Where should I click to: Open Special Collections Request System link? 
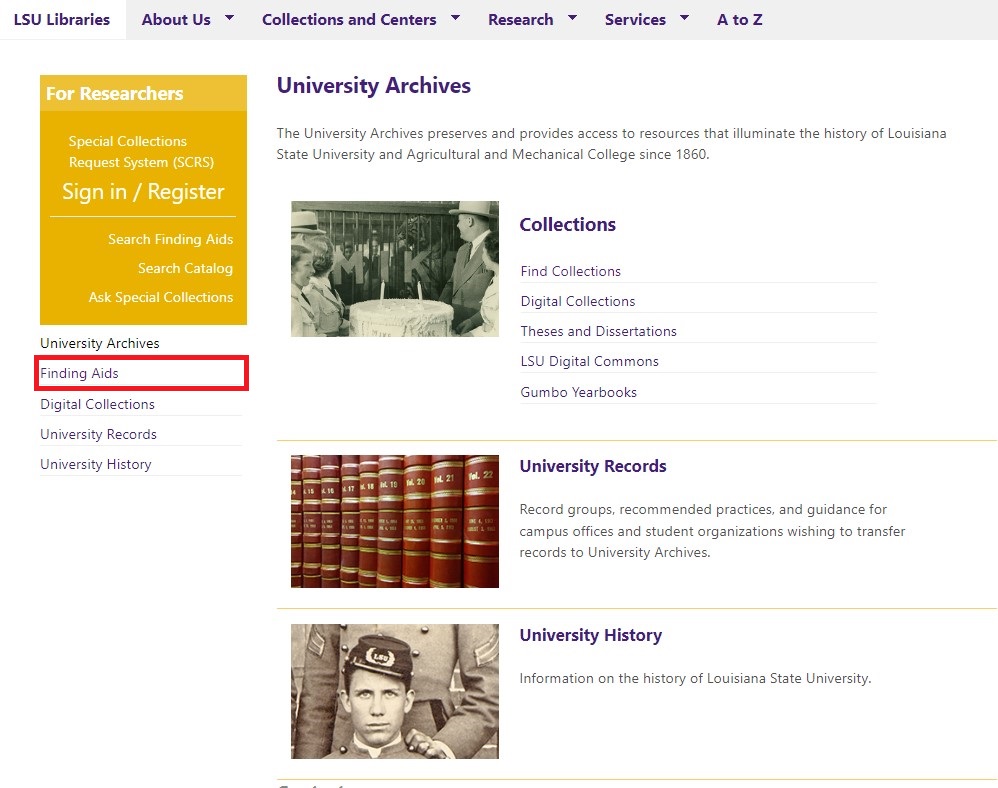(x=141, y=151)
